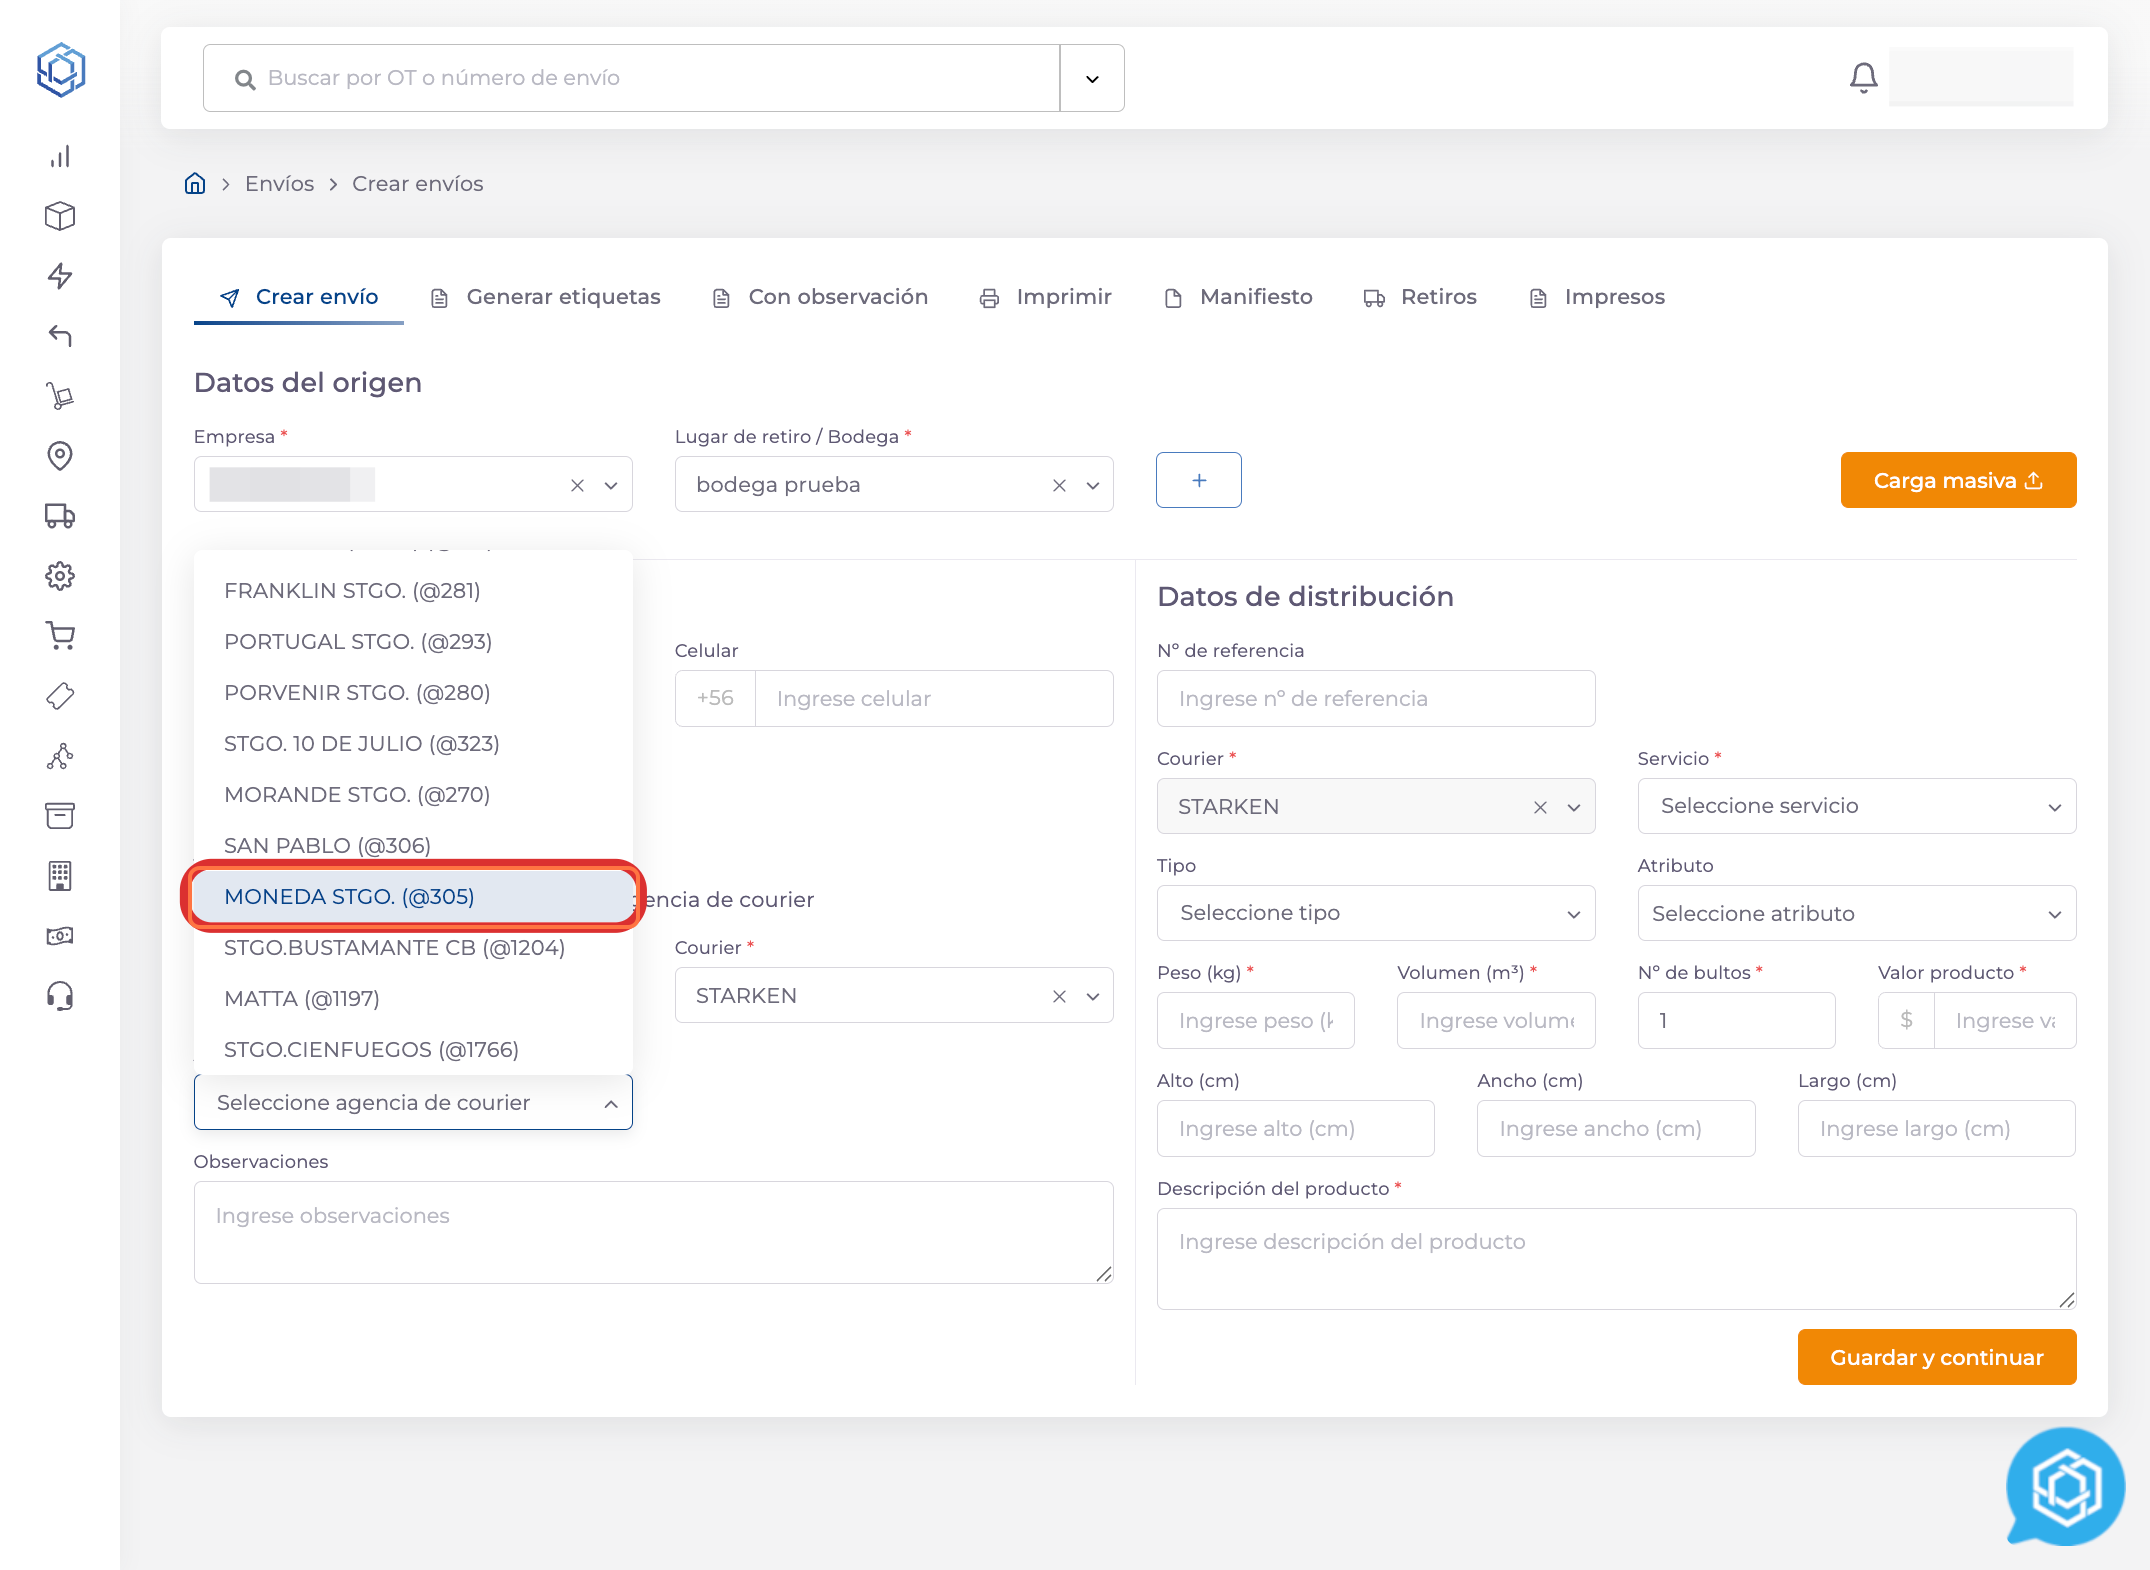Open the search bar filter dropdown arrow
The image size is (2150, 1570).
click(x=1092, y=78)
